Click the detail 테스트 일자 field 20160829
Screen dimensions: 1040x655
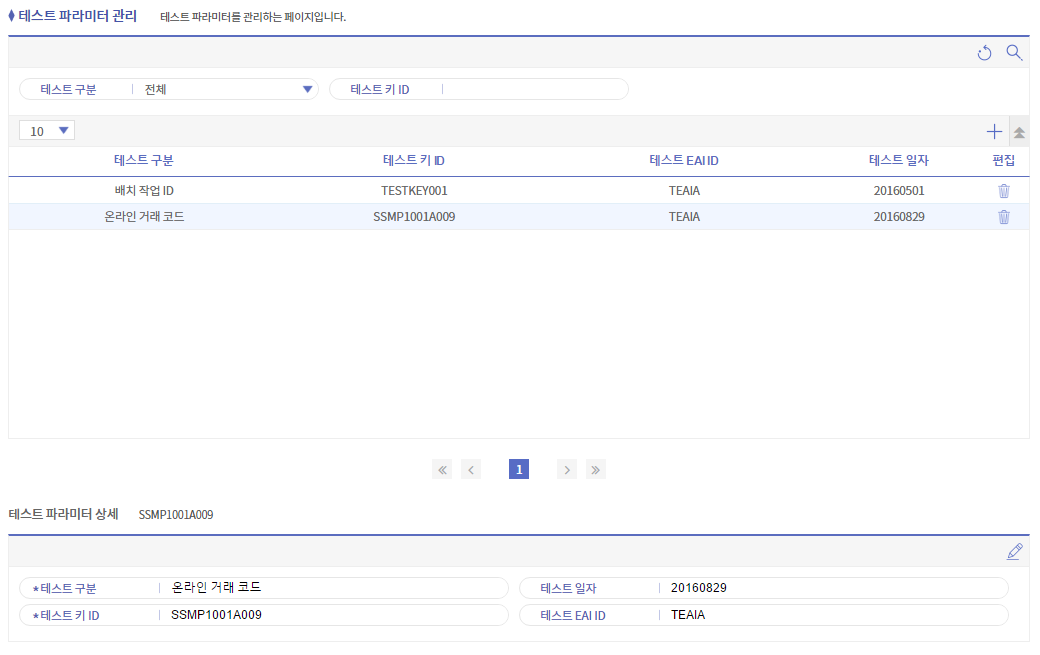698,588
